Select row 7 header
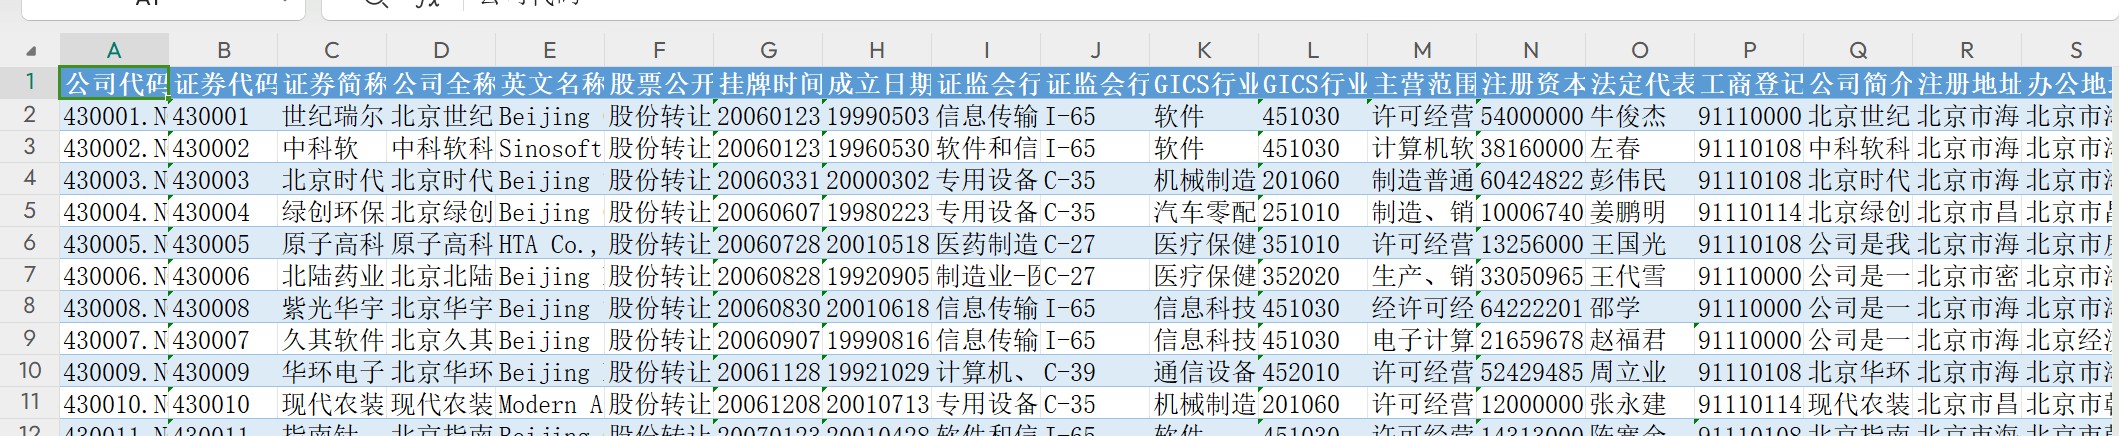2119x436 pixels. click(x=30, y=274)
